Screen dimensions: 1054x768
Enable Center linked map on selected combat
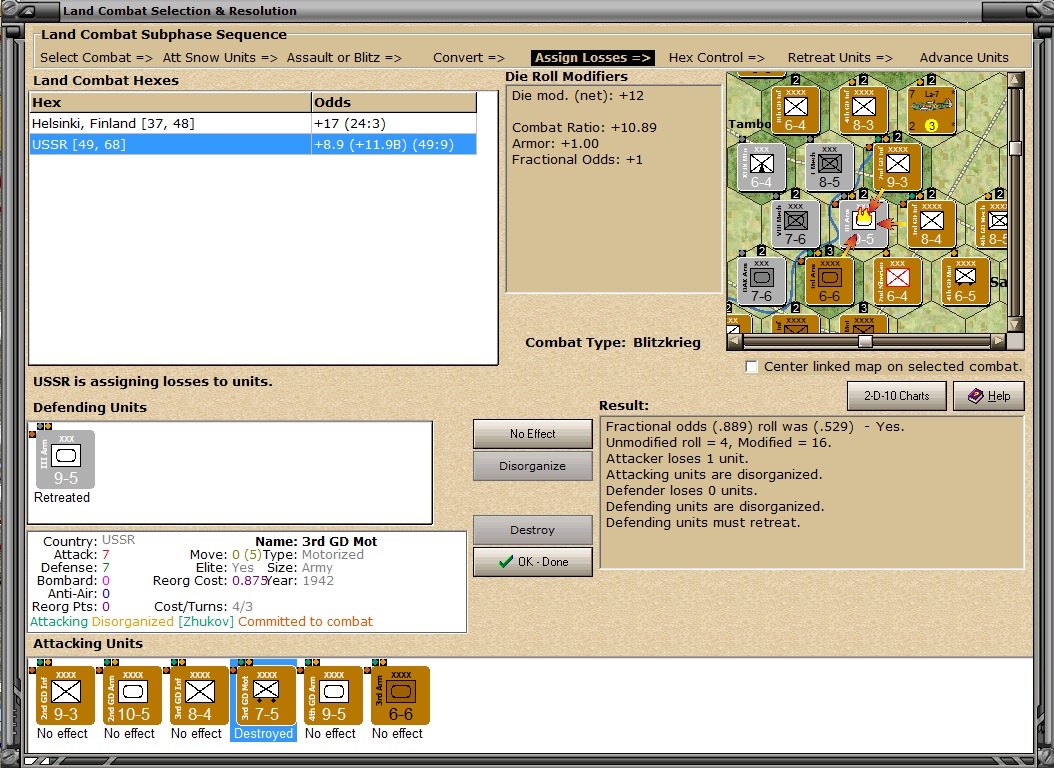[752, 367]
